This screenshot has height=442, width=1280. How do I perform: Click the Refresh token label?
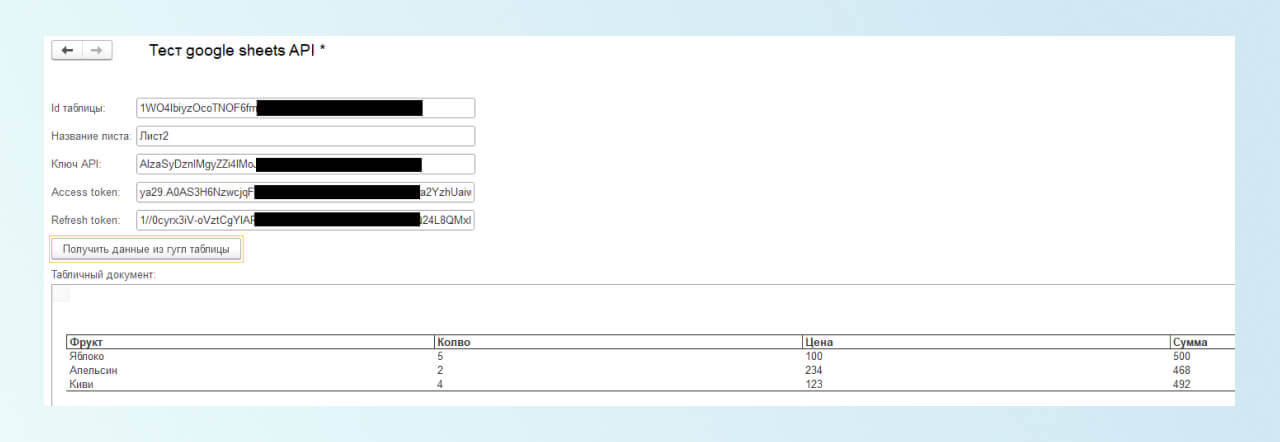(x=87, y=220)
